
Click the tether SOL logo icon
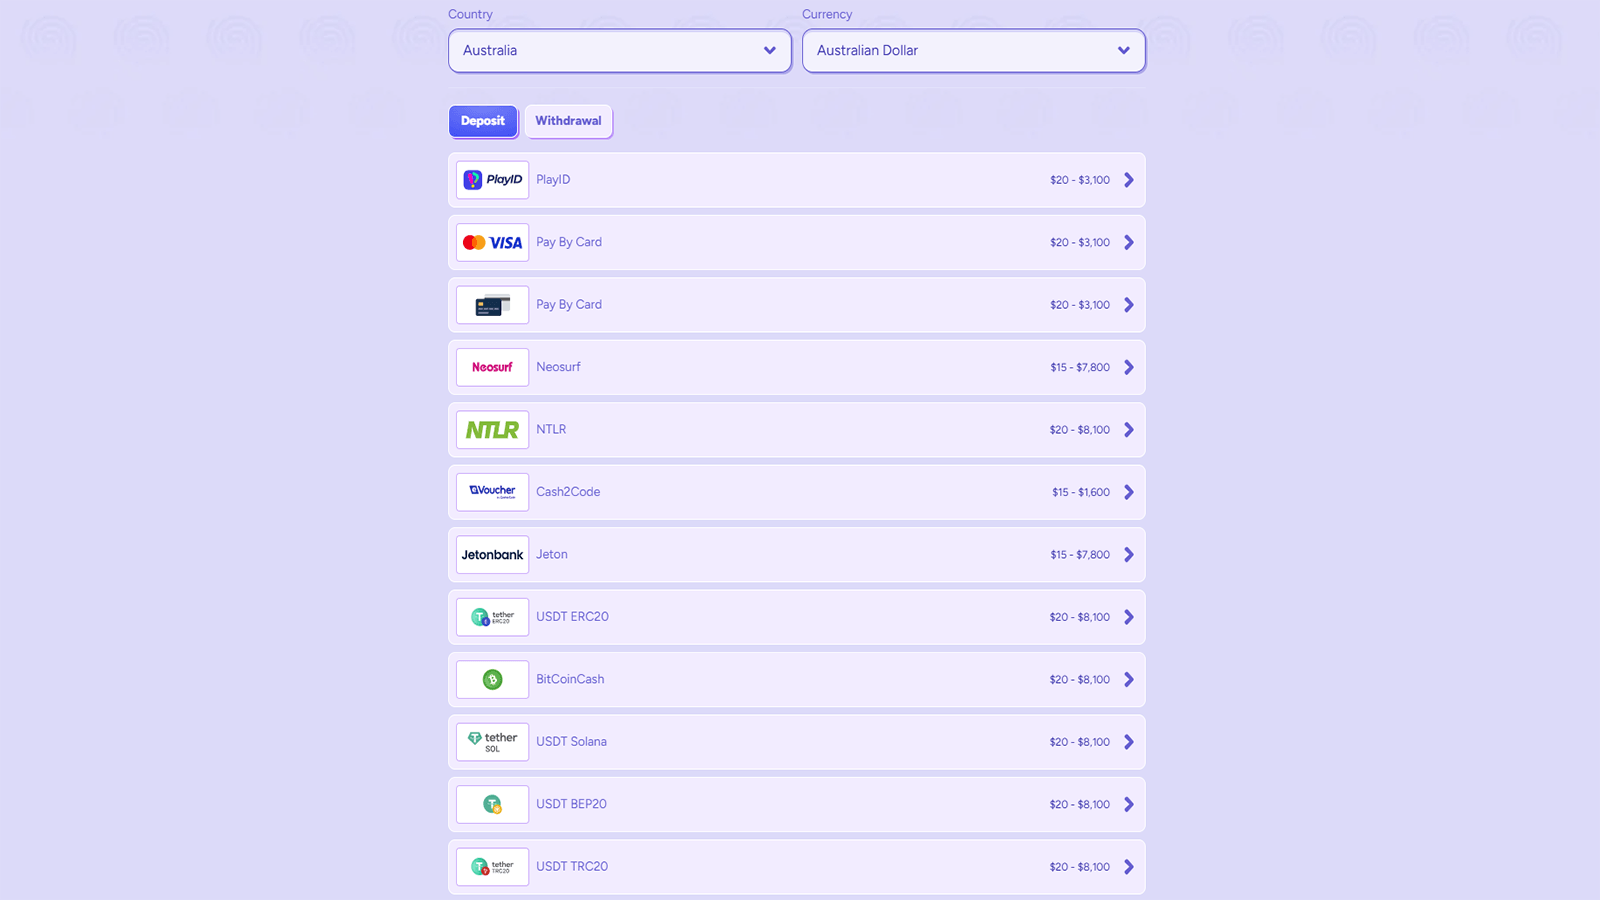click(492, 742)
